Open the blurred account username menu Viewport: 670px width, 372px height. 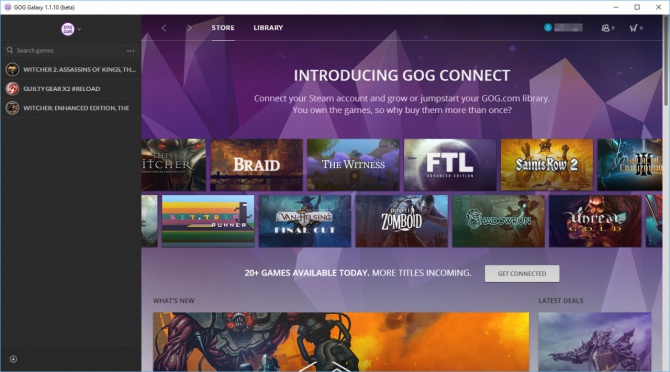click(568, 28)
